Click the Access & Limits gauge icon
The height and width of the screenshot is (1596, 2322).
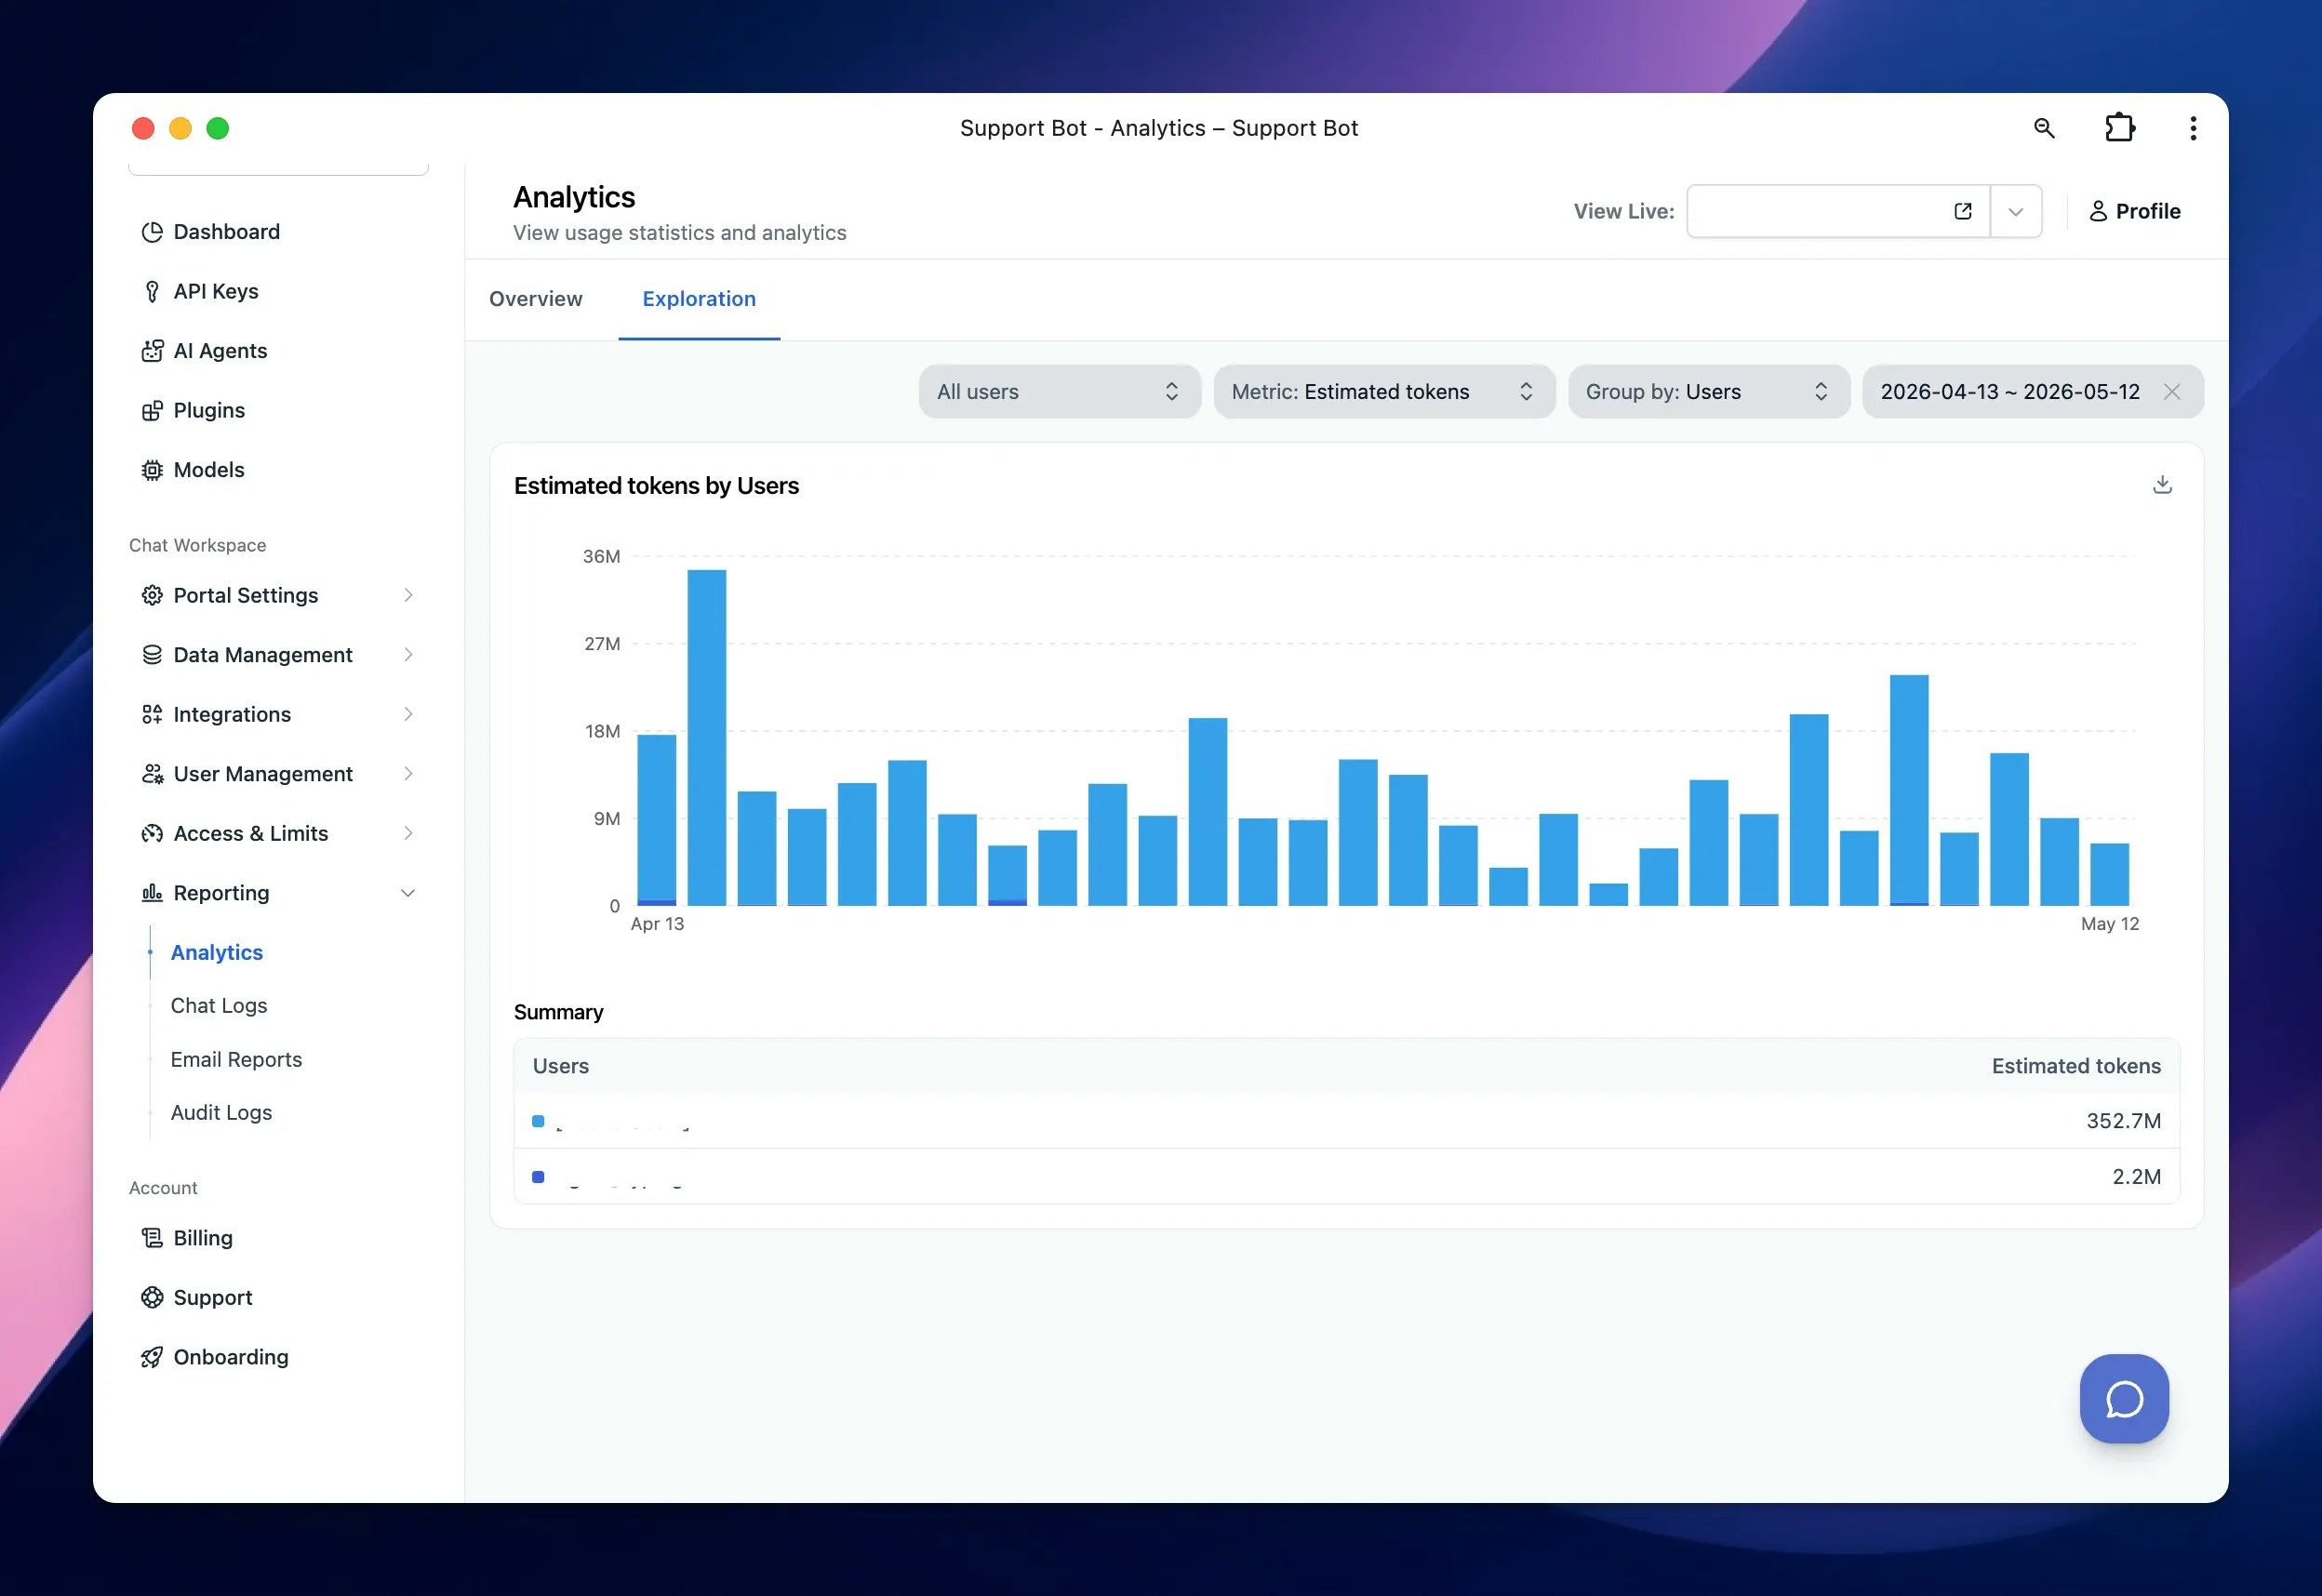[x=152, y=833]
